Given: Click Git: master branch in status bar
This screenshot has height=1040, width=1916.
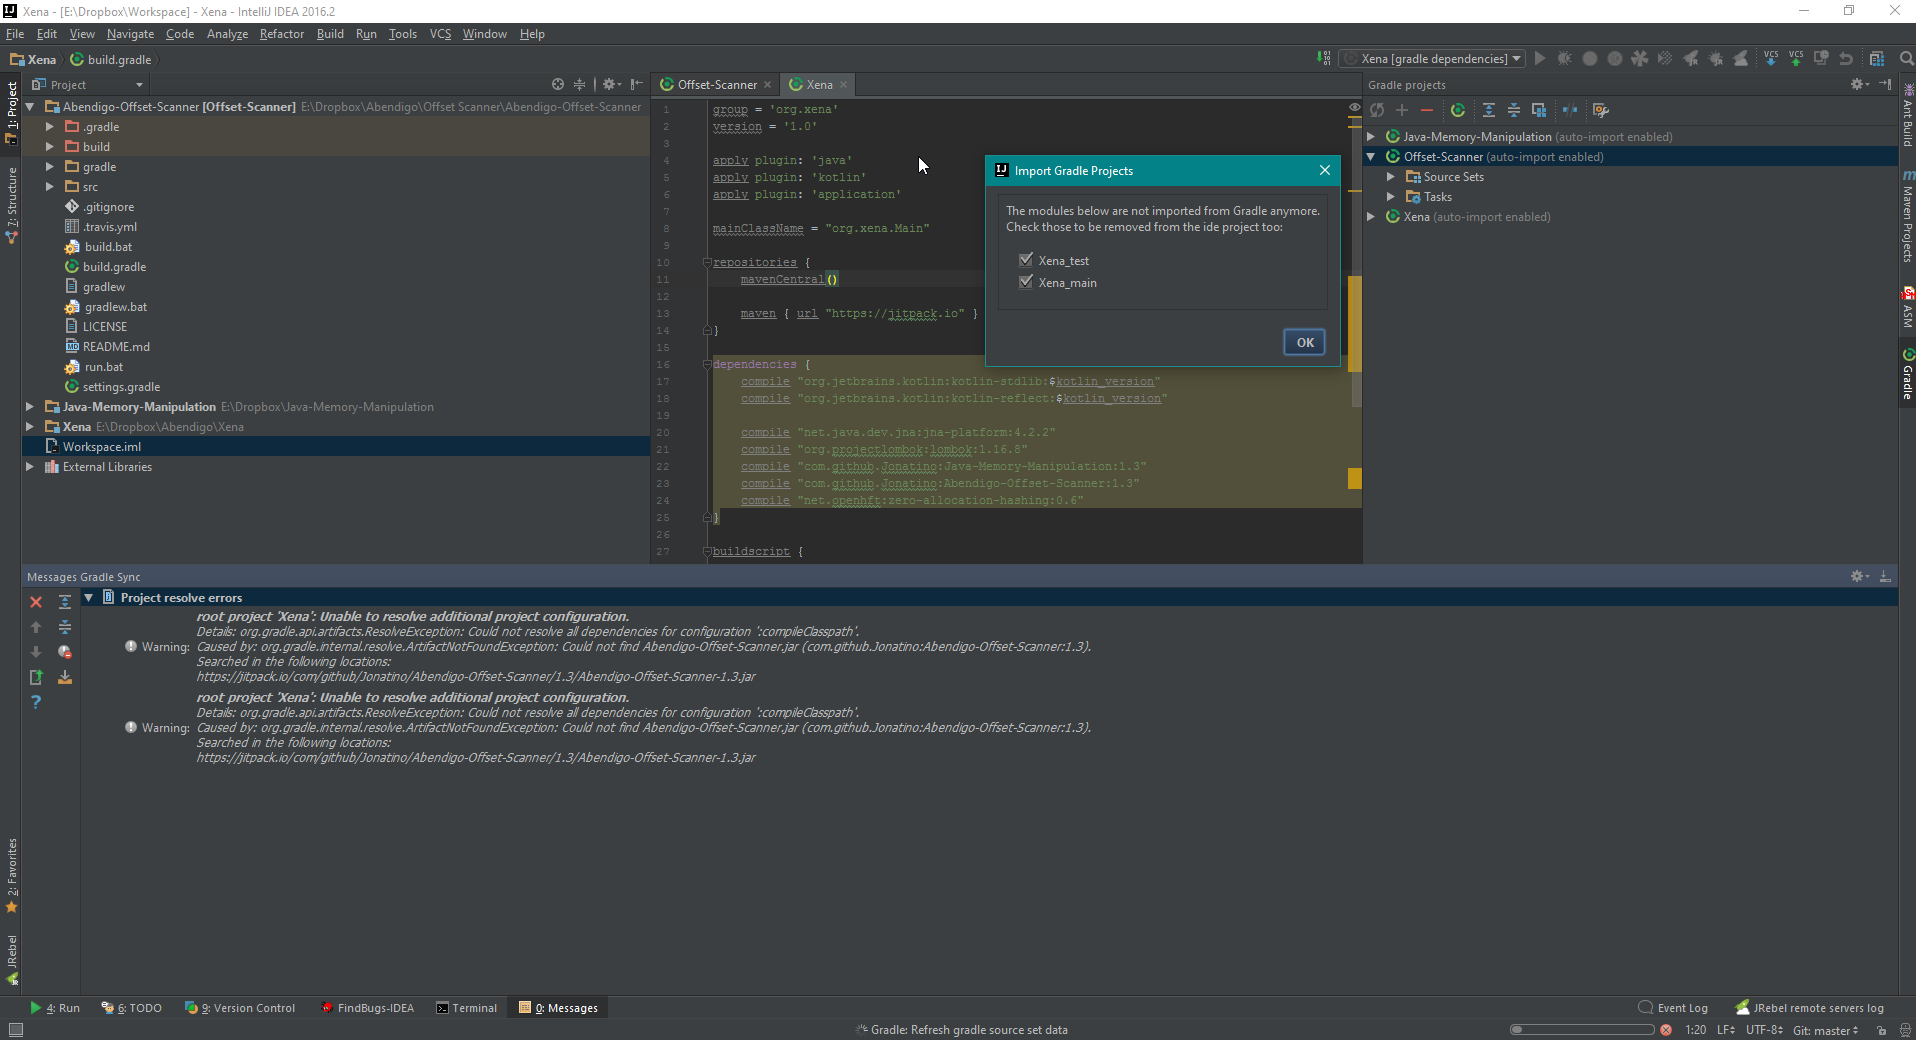Looking at the screenshot, I should (x=1824, y=1030).
